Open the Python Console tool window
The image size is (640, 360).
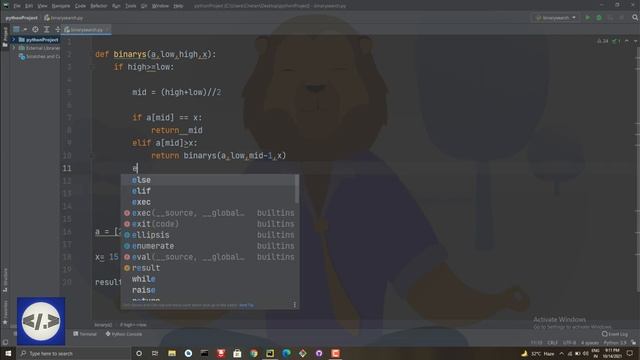(x=124, y=334)
